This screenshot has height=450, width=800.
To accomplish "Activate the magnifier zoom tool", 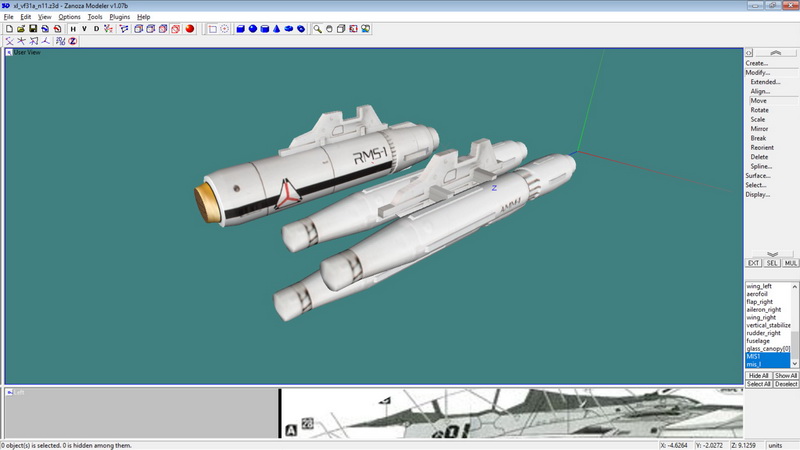I will (317, 29).
